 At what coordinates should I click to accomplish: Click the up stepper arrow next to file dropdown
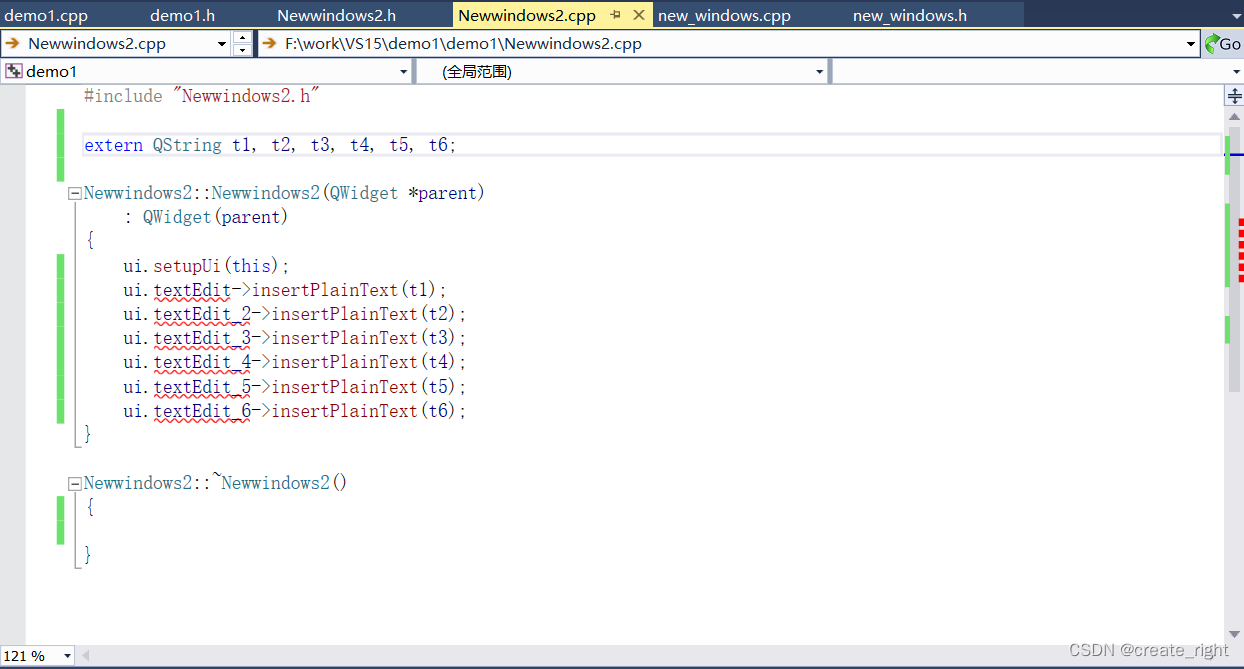[243, 38]
